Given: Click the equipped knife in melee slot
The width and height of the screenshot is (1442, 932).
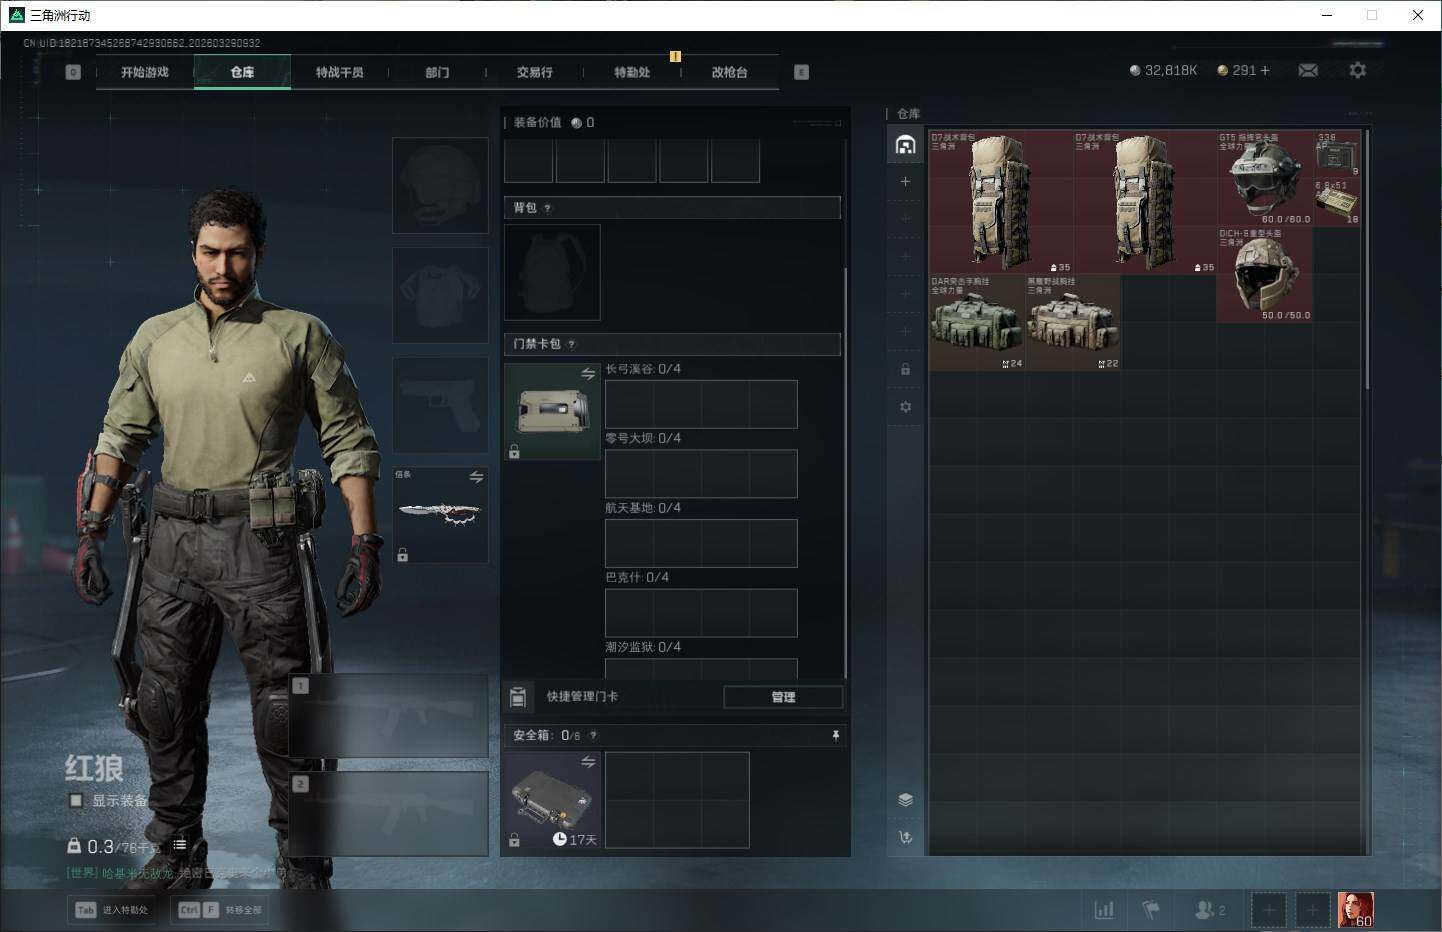Looking at the screenshot, I should 440,514.
